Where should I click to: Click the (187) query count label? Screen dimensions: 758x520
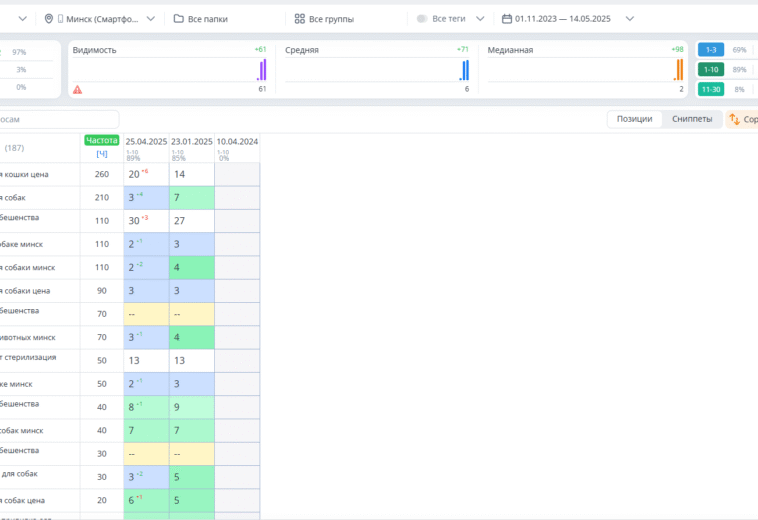pos(14,148)
